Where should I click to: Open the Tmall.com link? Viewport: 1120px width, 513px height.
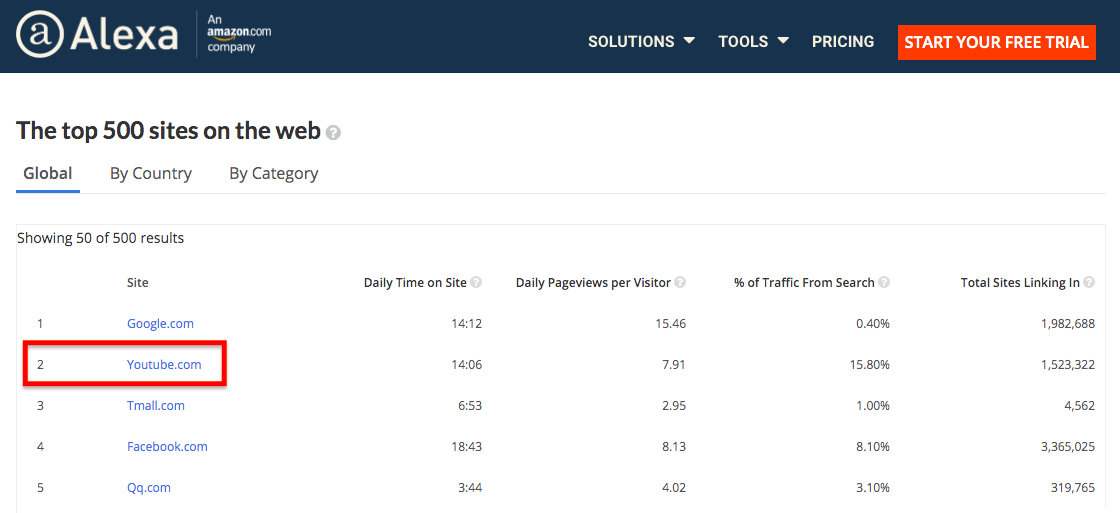156,406
